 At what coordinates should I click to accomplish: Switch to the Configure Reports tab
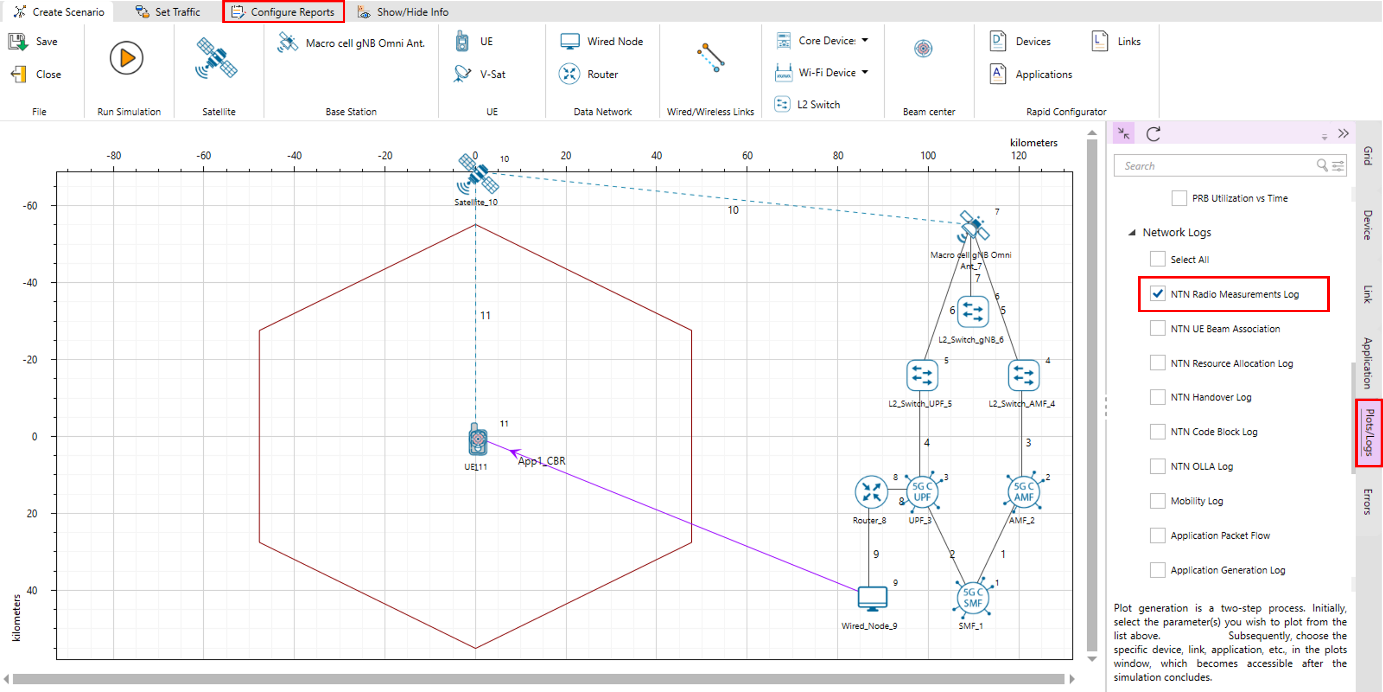(x=283, y=12)
